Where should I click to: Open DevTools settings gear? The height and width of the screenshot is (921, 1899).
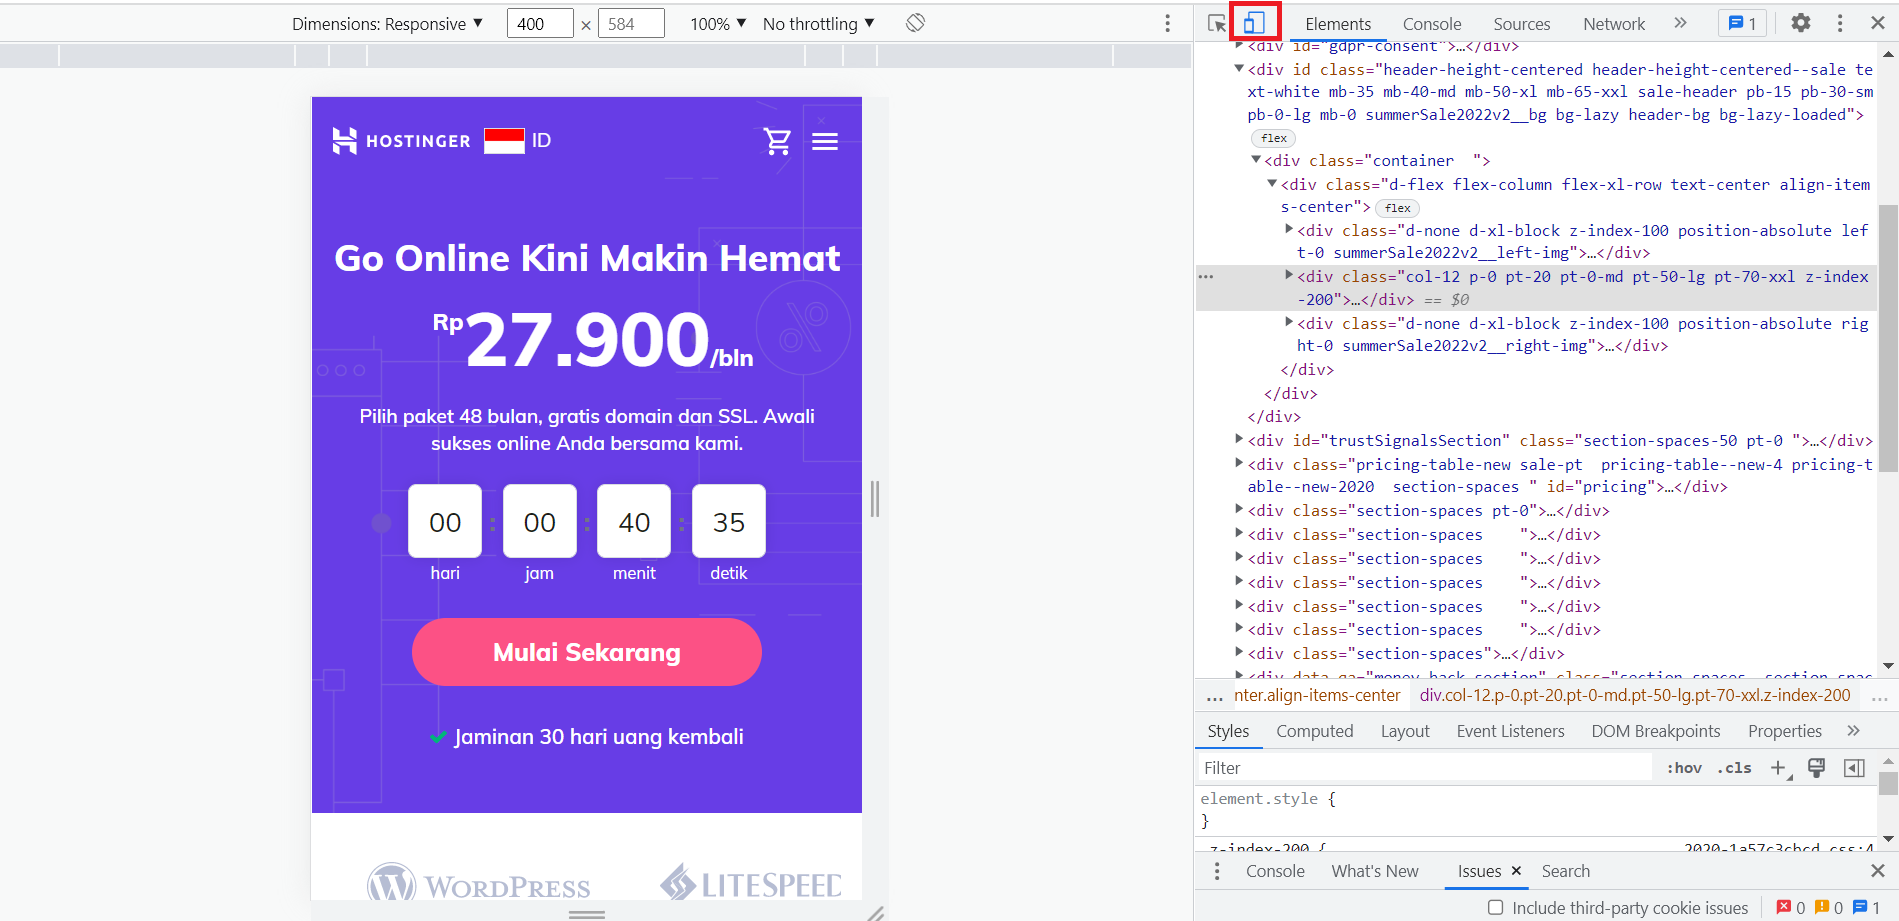1800,22
